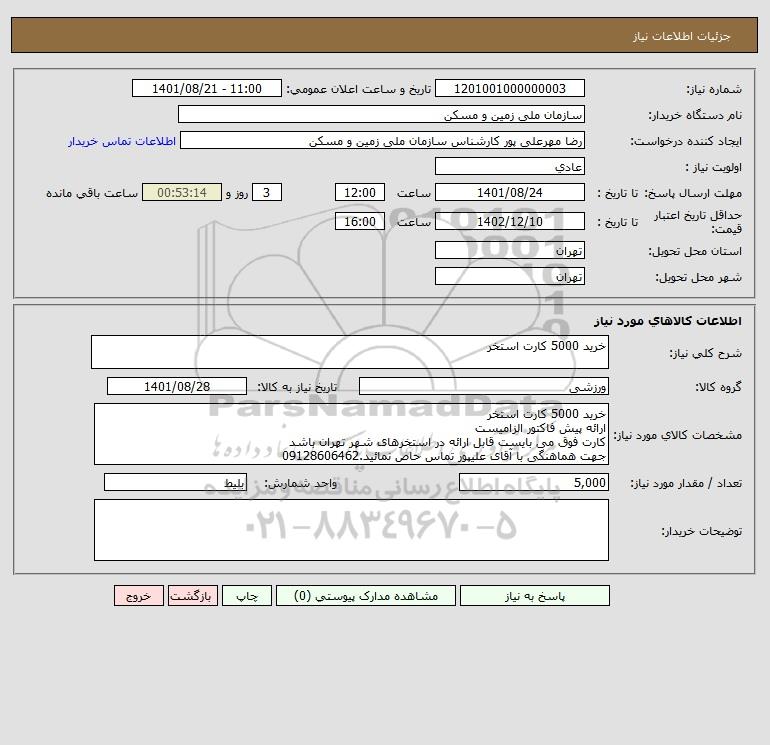Click the واحد شمارش label
This screenshot has height=745, width=770.
click(301, 483)
